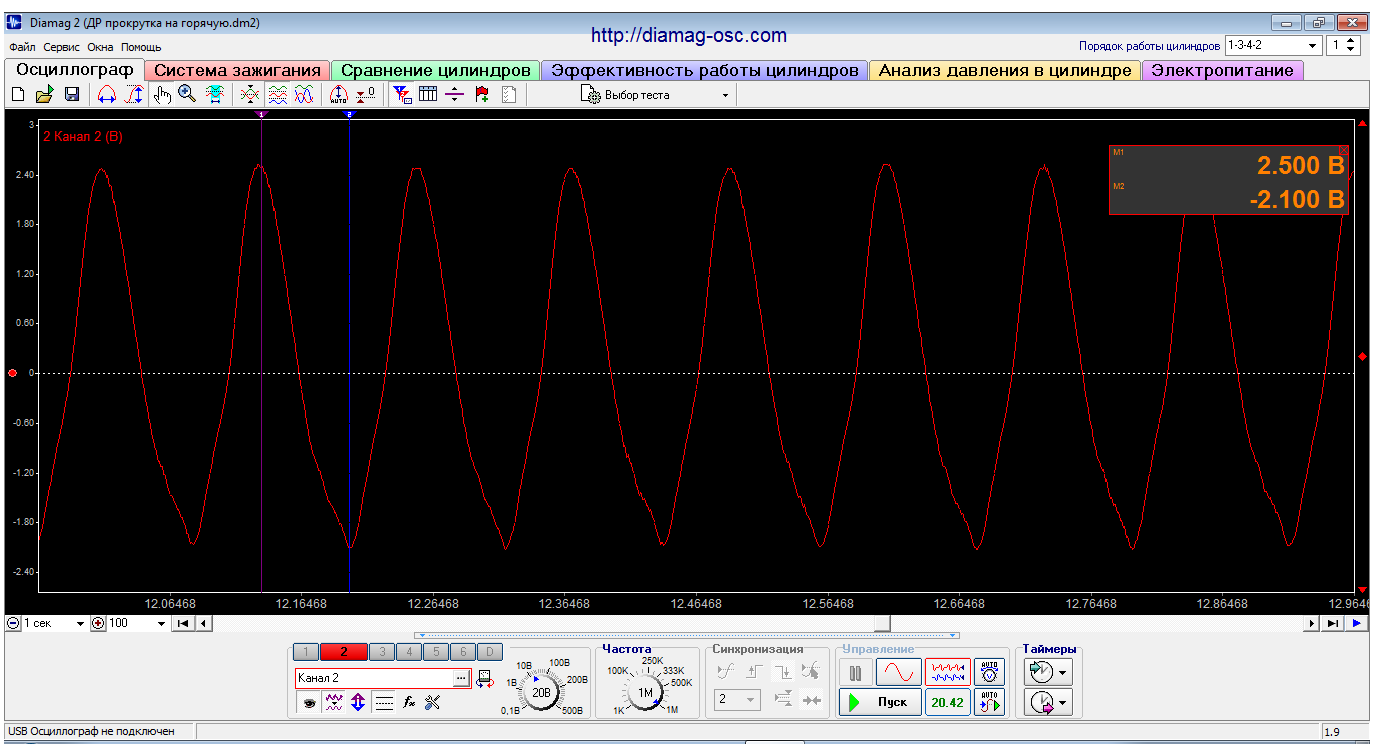Select the horizontal stretch waveform tool
1382x744 pixels.
[x=106, y=95]
